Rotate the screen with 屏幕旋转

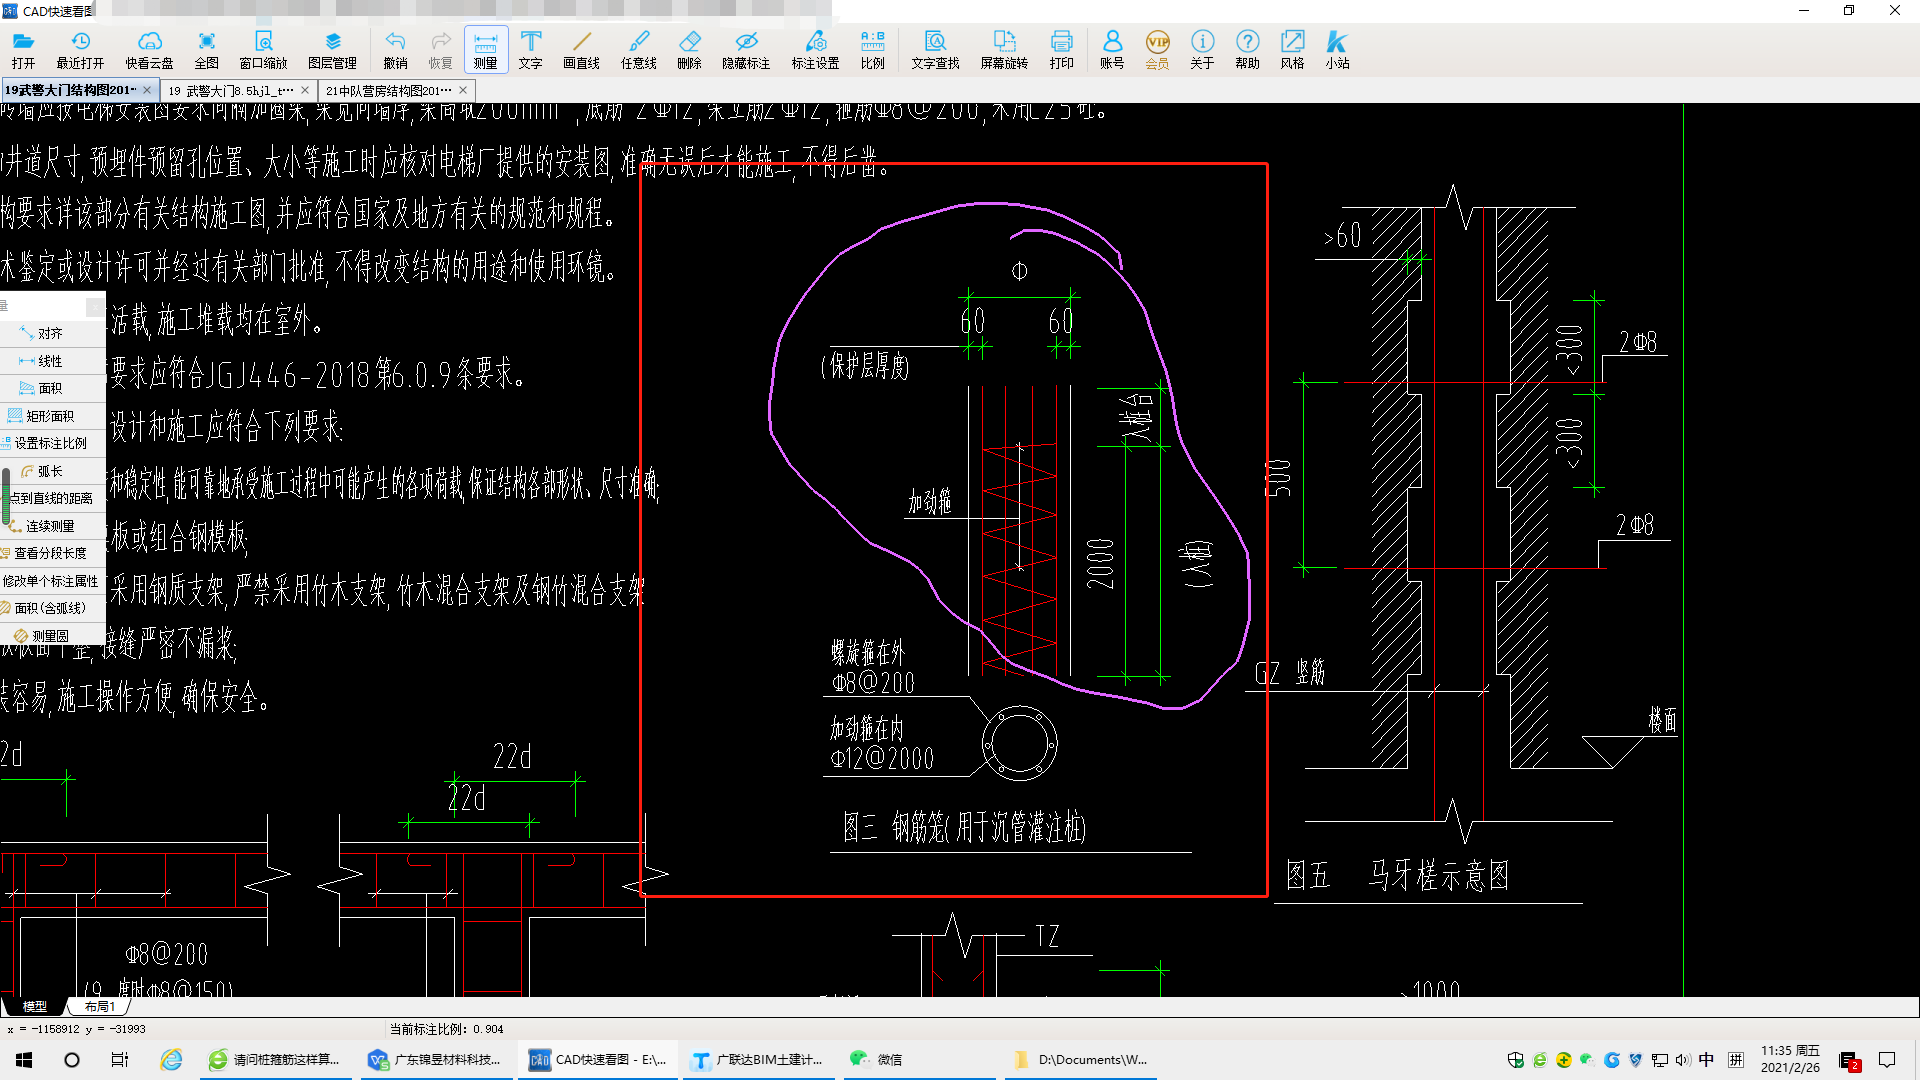point(1004,49)
